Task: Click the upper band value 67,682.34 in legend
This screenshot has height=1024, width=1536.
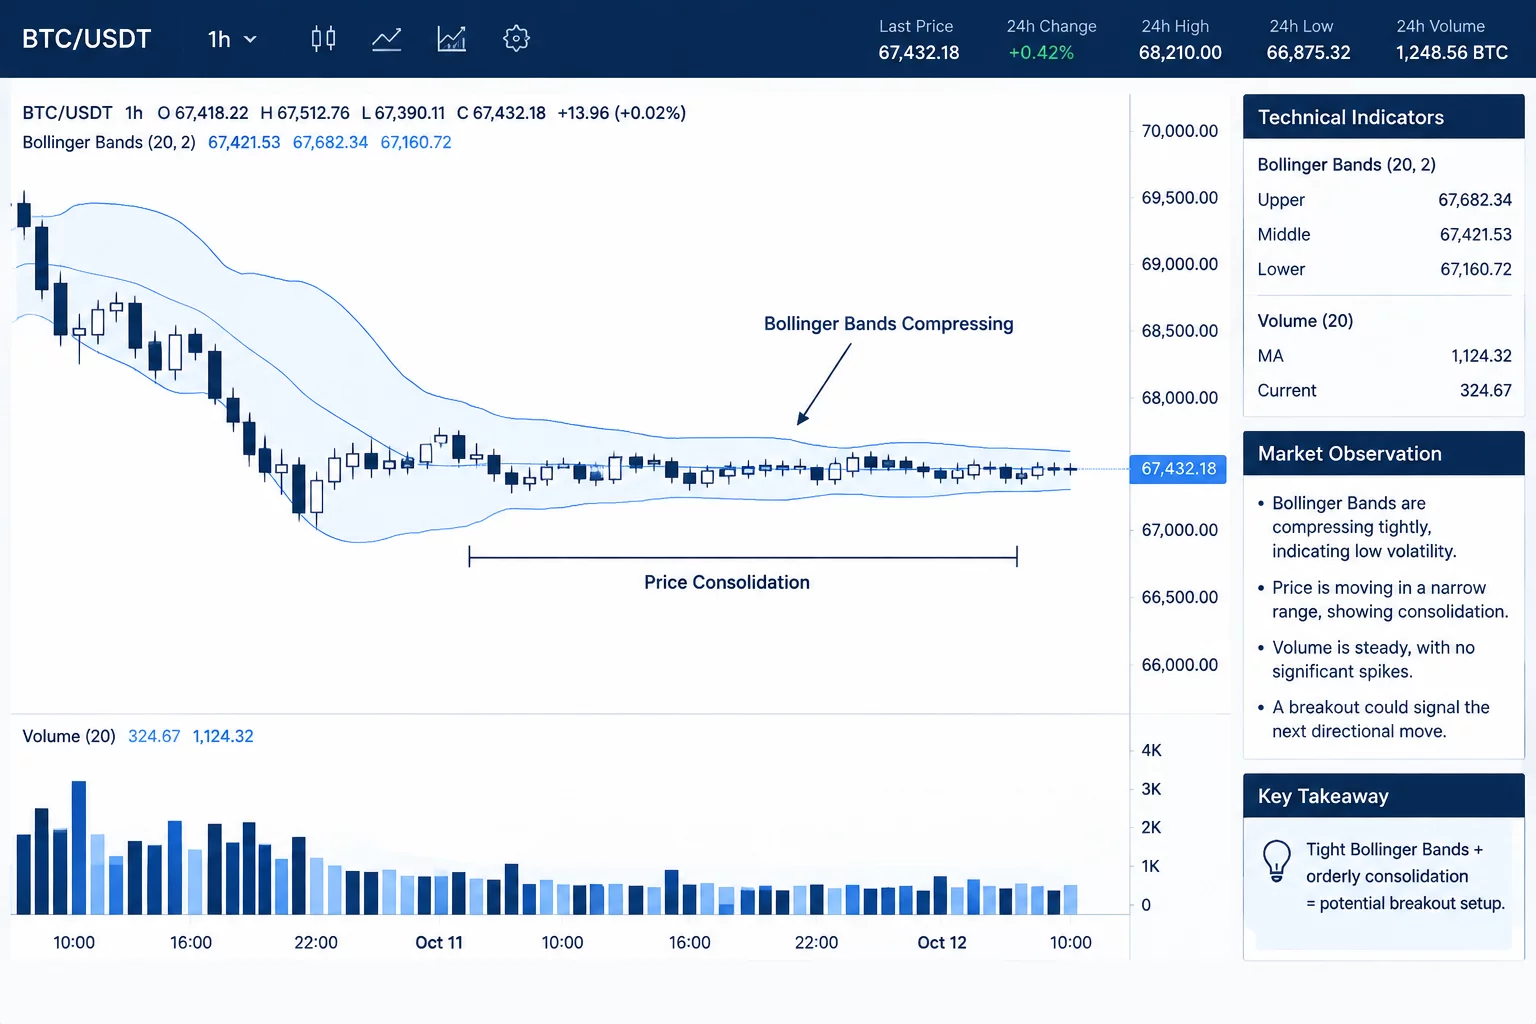Action: click(330, 142)
